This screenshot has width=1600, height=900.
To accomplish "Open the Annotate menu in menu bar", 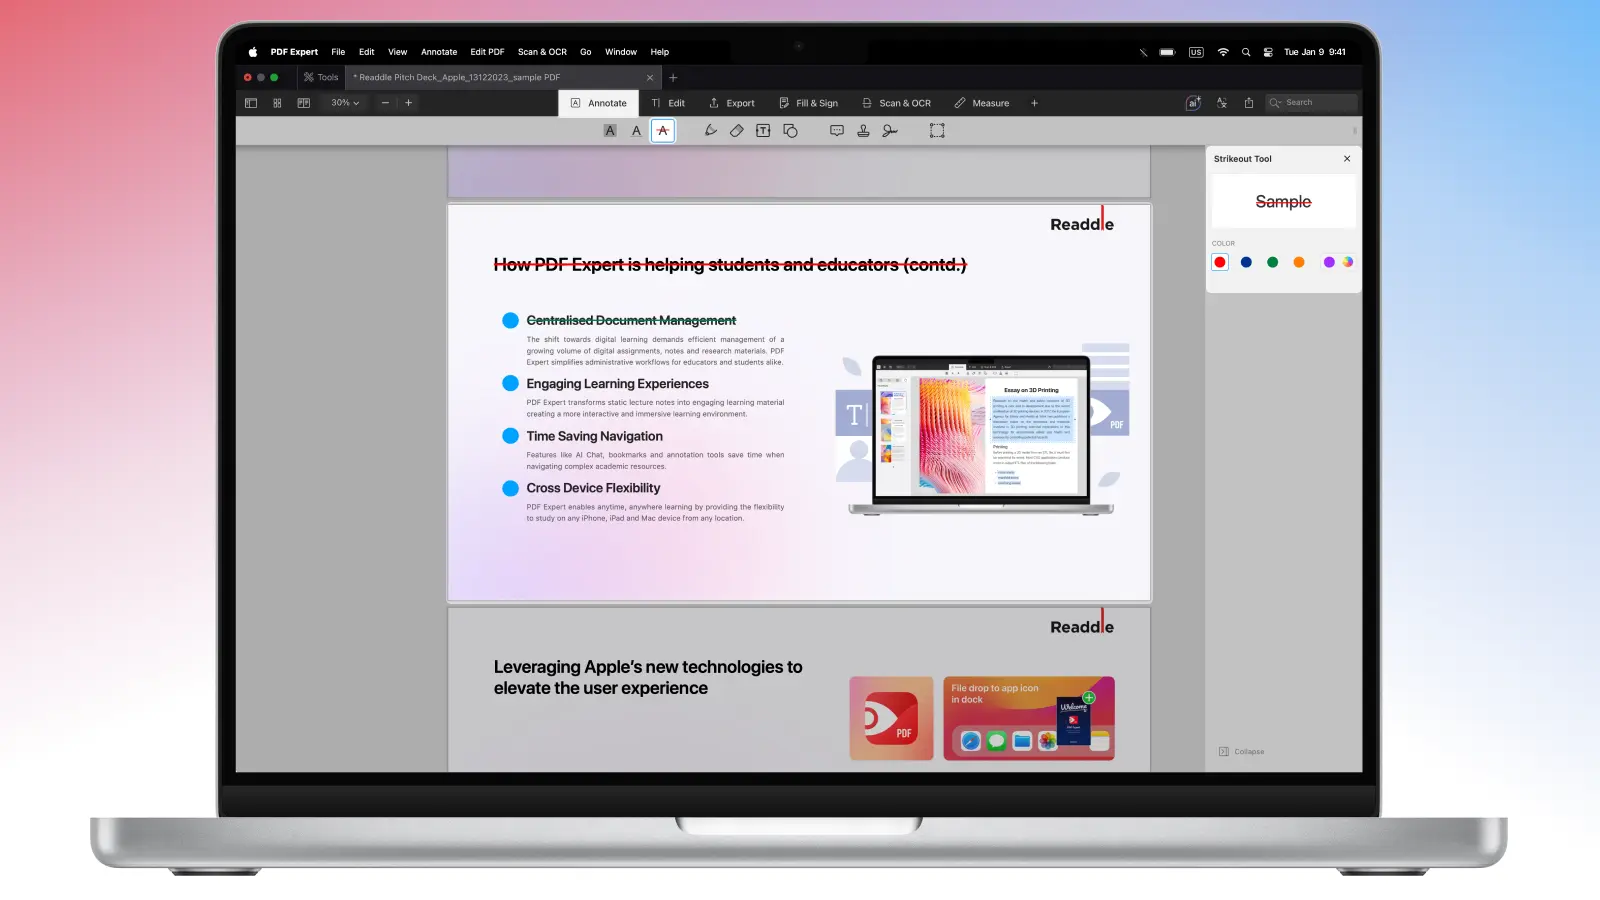I will click(439, 52).
